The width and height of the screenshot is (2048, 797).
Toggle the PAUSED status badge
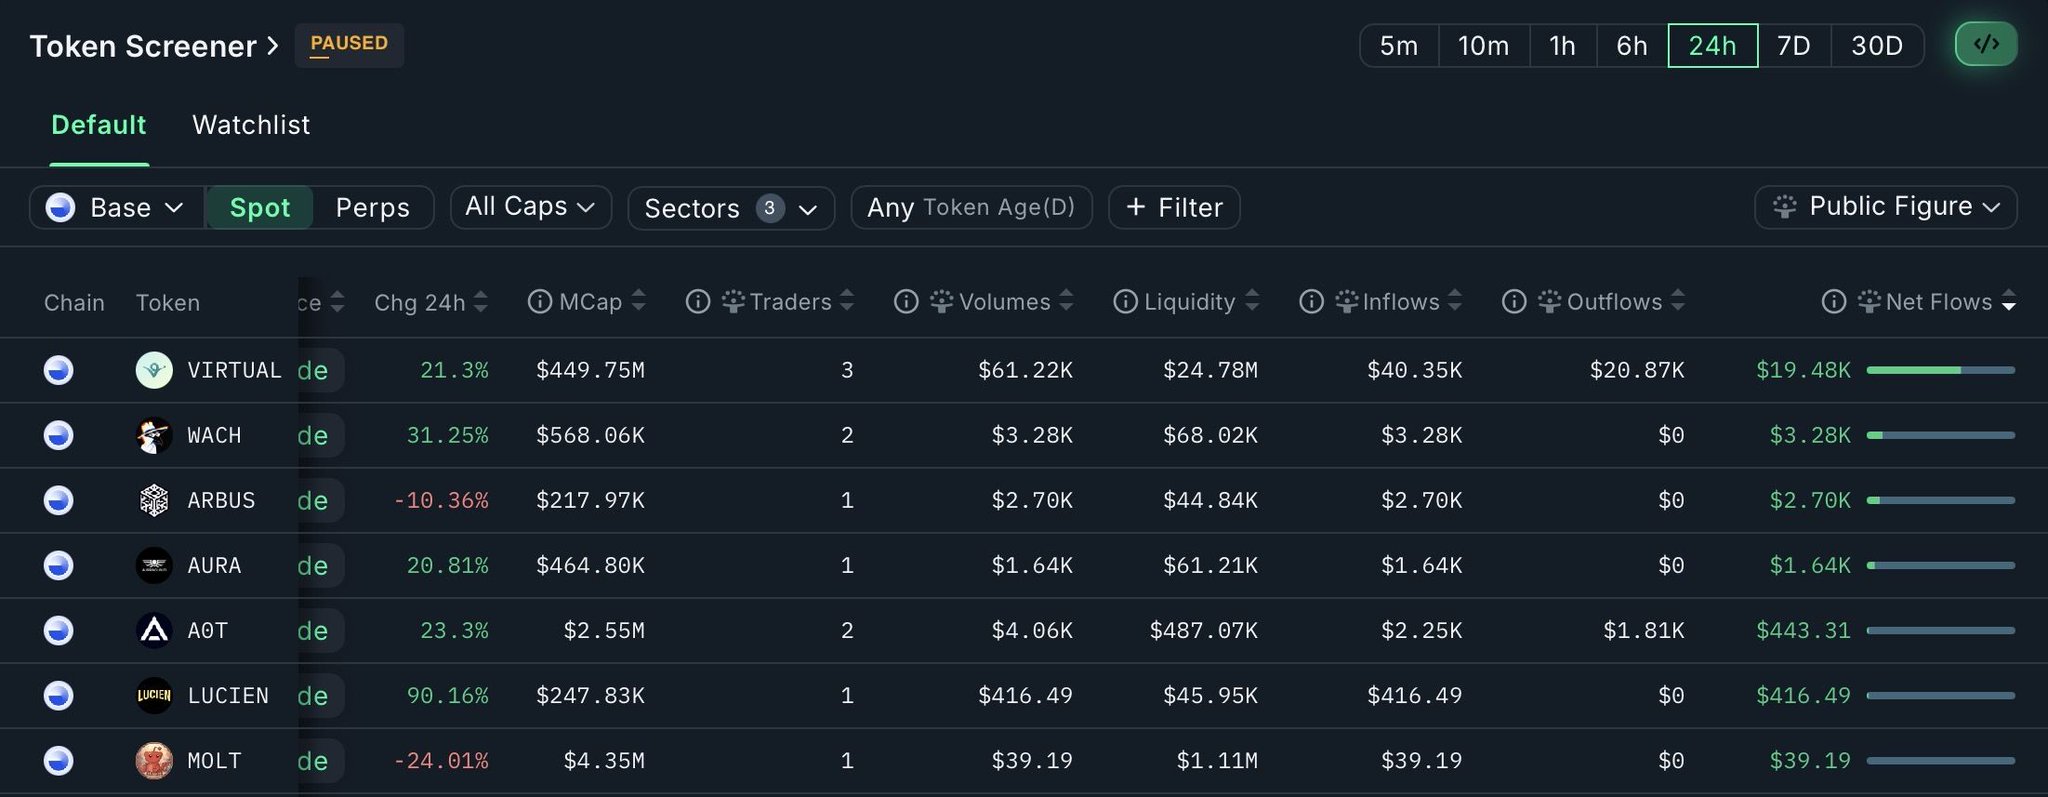pos(349,45)
